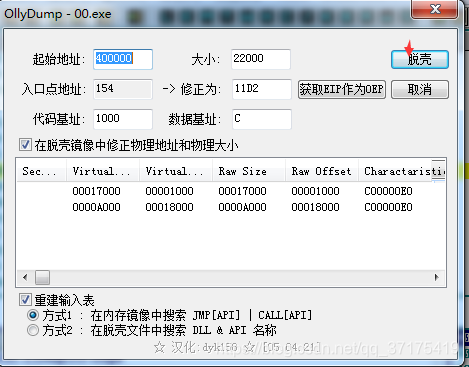Click the horizontal scrollbar thumb
Image resolution: width=469 pixels, height=367 pixels.
pyautogui.click(x=42, y=277)
